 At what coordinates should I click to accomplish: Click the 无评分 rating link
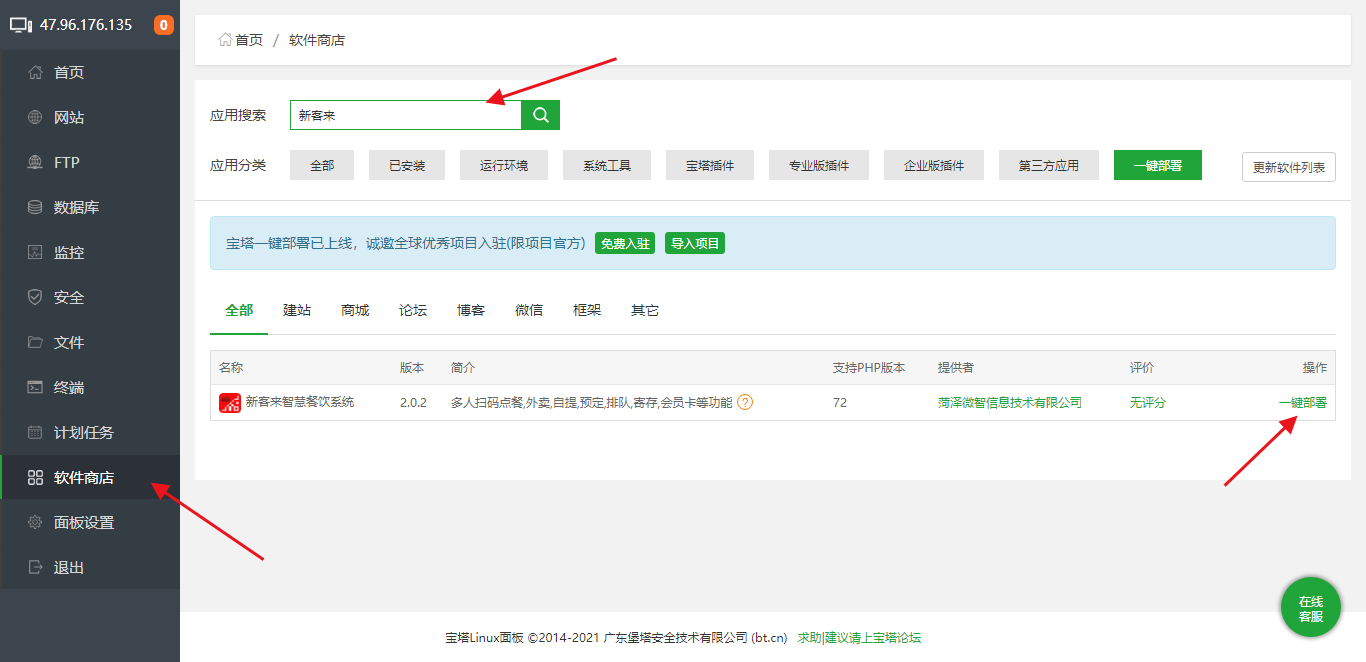pyautogui.click(x=1148, y=403)
